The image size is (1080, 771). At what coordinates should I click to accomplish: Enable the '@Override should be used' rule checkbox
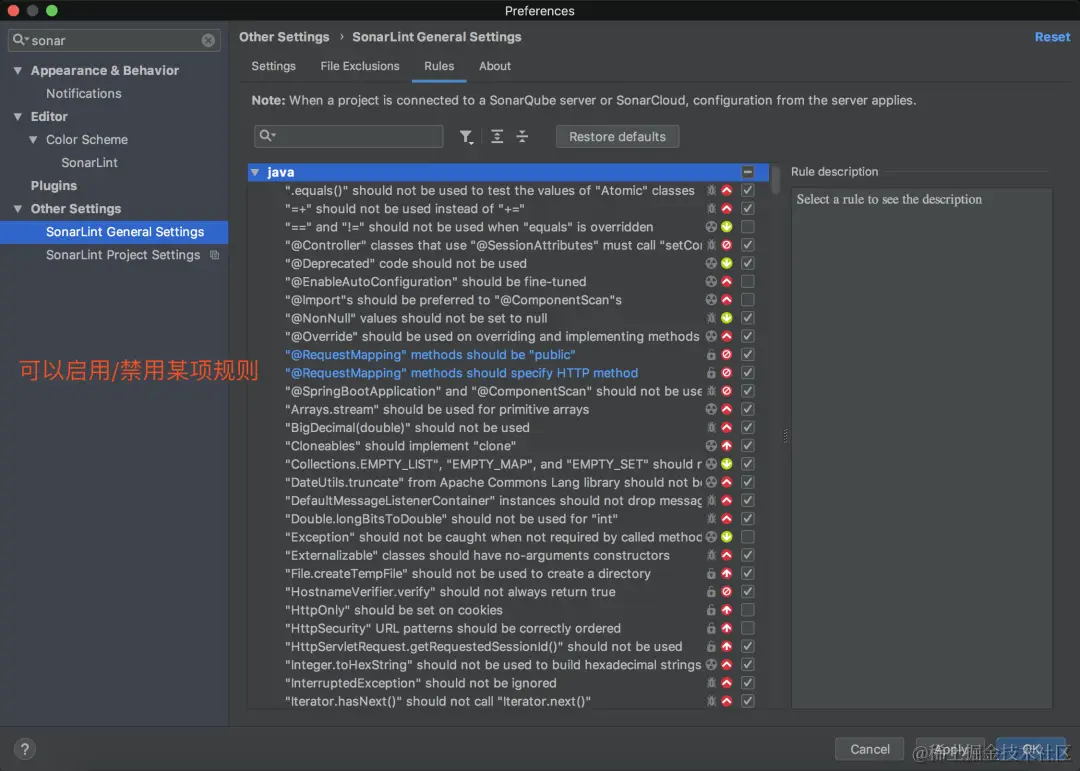(x=747, y=336)
